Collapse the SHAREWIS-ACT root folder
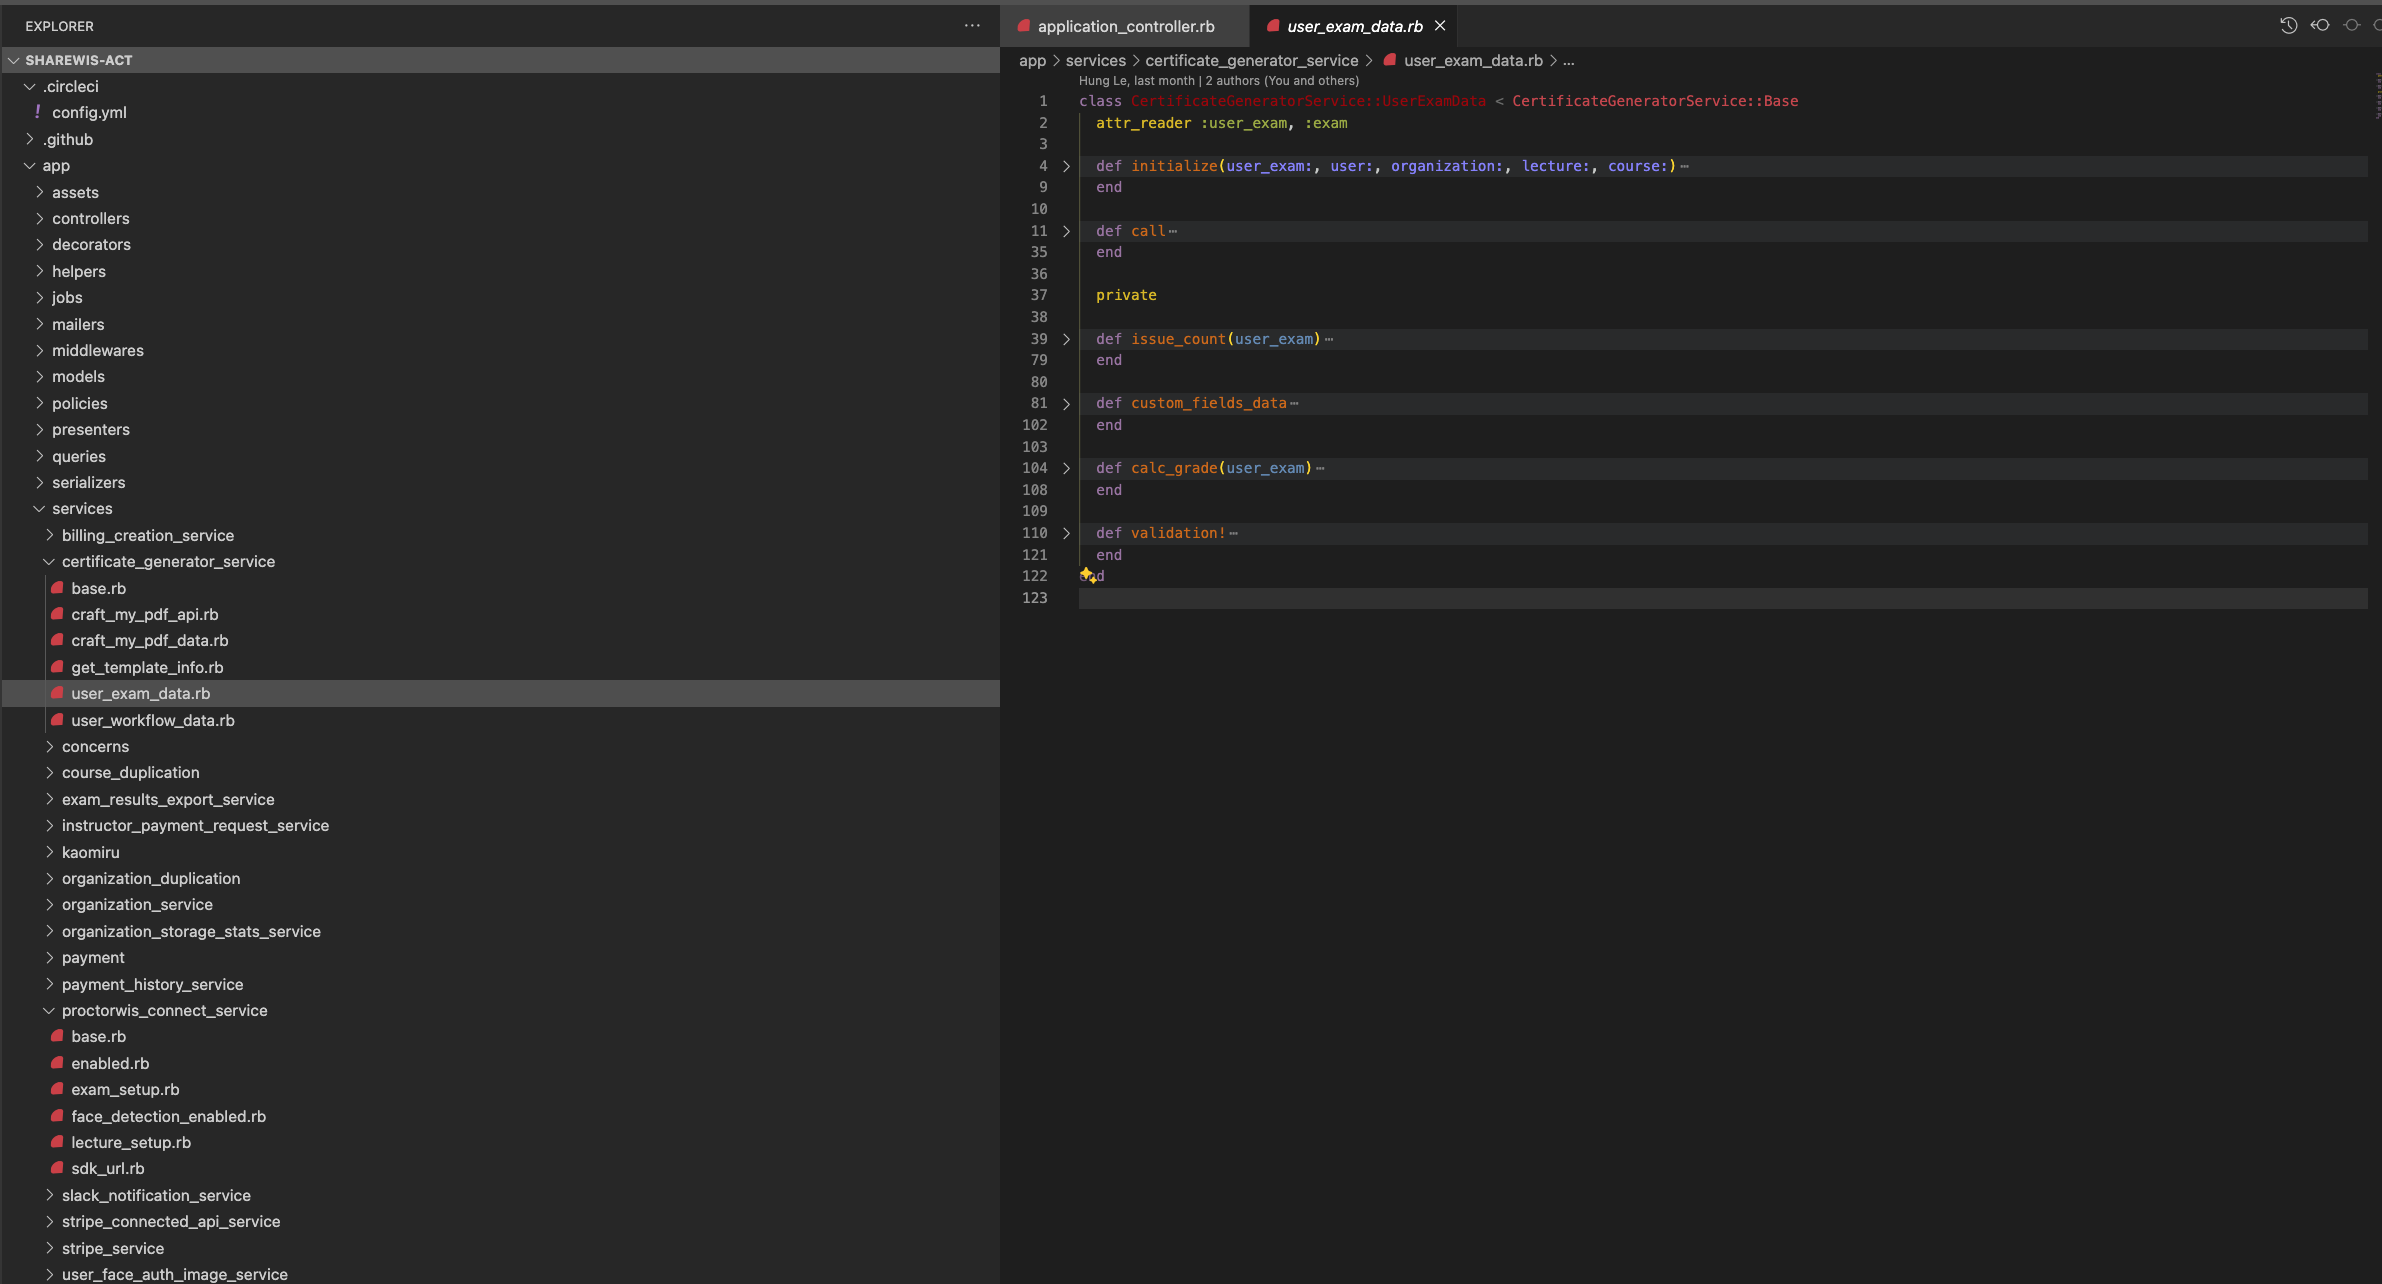The width and height of the screenshot is (2382, 1284). [500, 60]
